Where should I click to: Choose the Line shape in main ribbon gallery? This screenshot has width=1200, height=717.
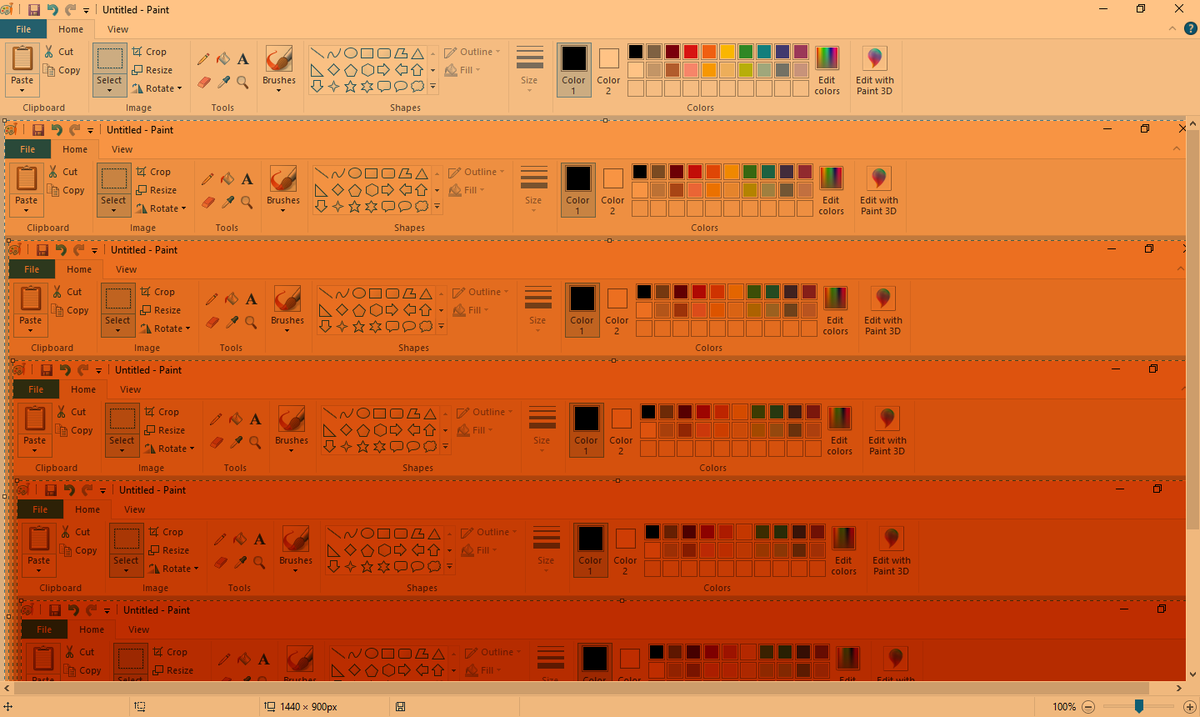[316, 52]
